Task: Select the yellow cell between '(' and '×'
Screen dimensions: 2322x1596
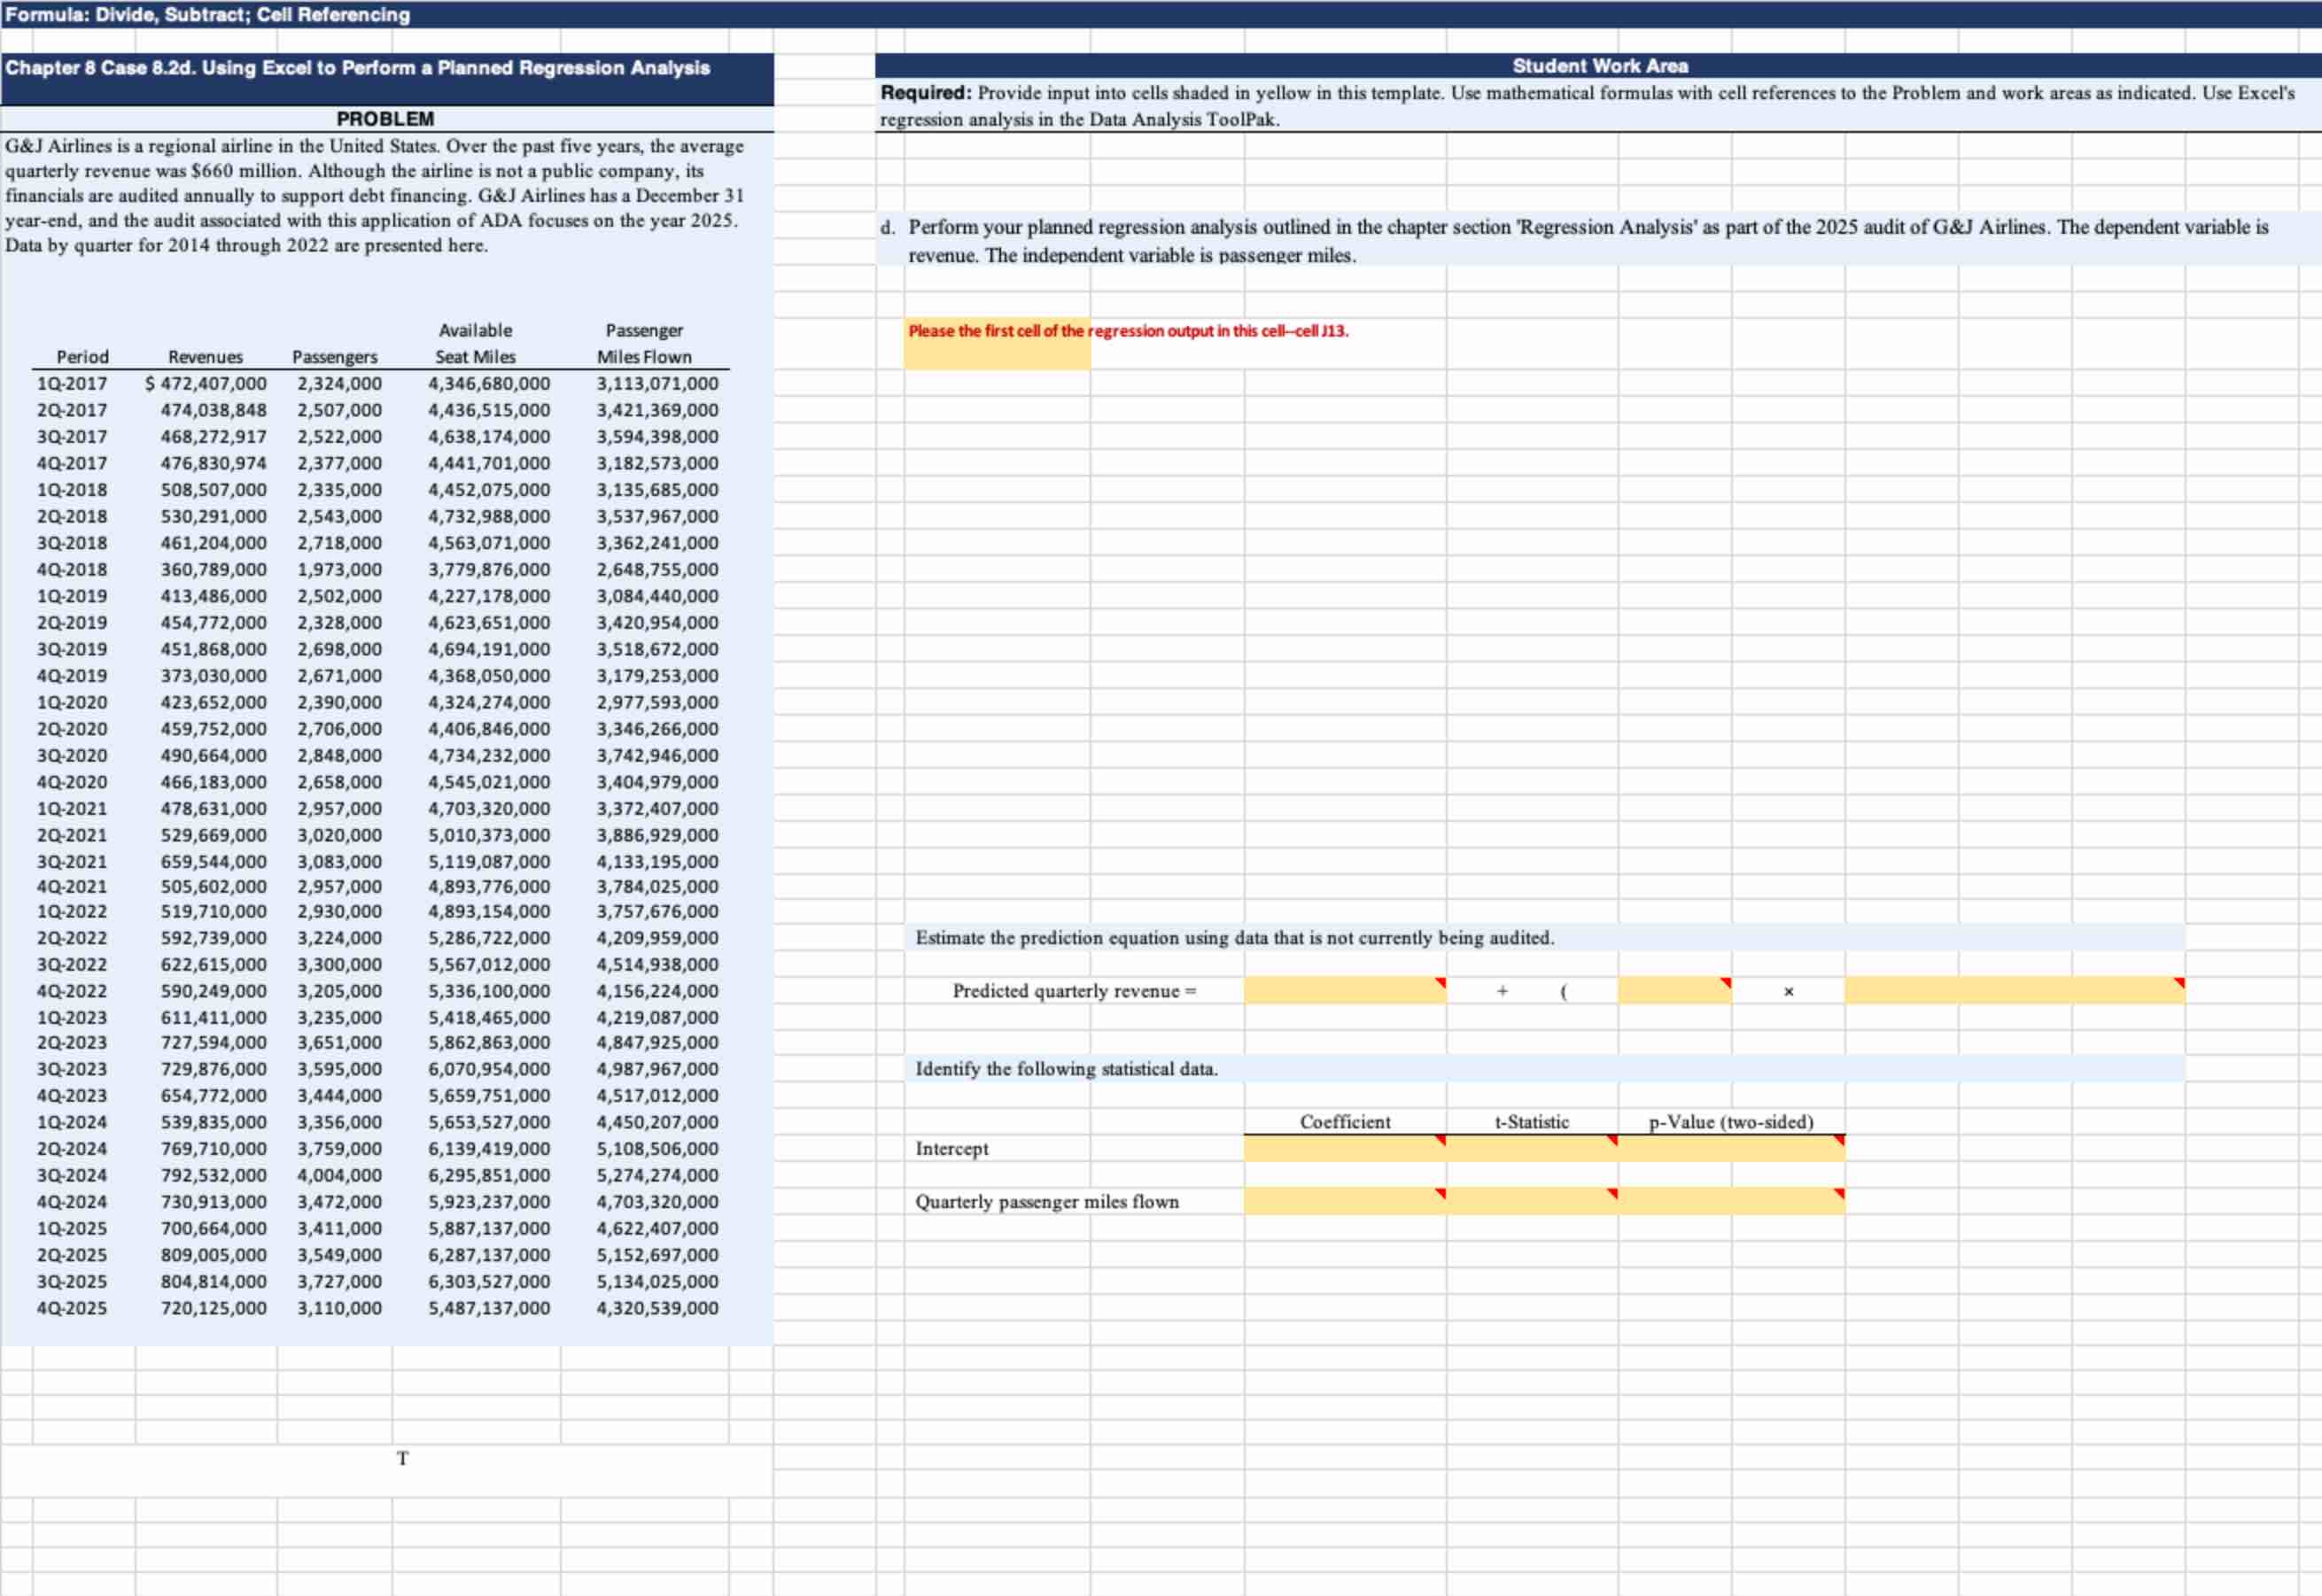Action: point(1674,990)
